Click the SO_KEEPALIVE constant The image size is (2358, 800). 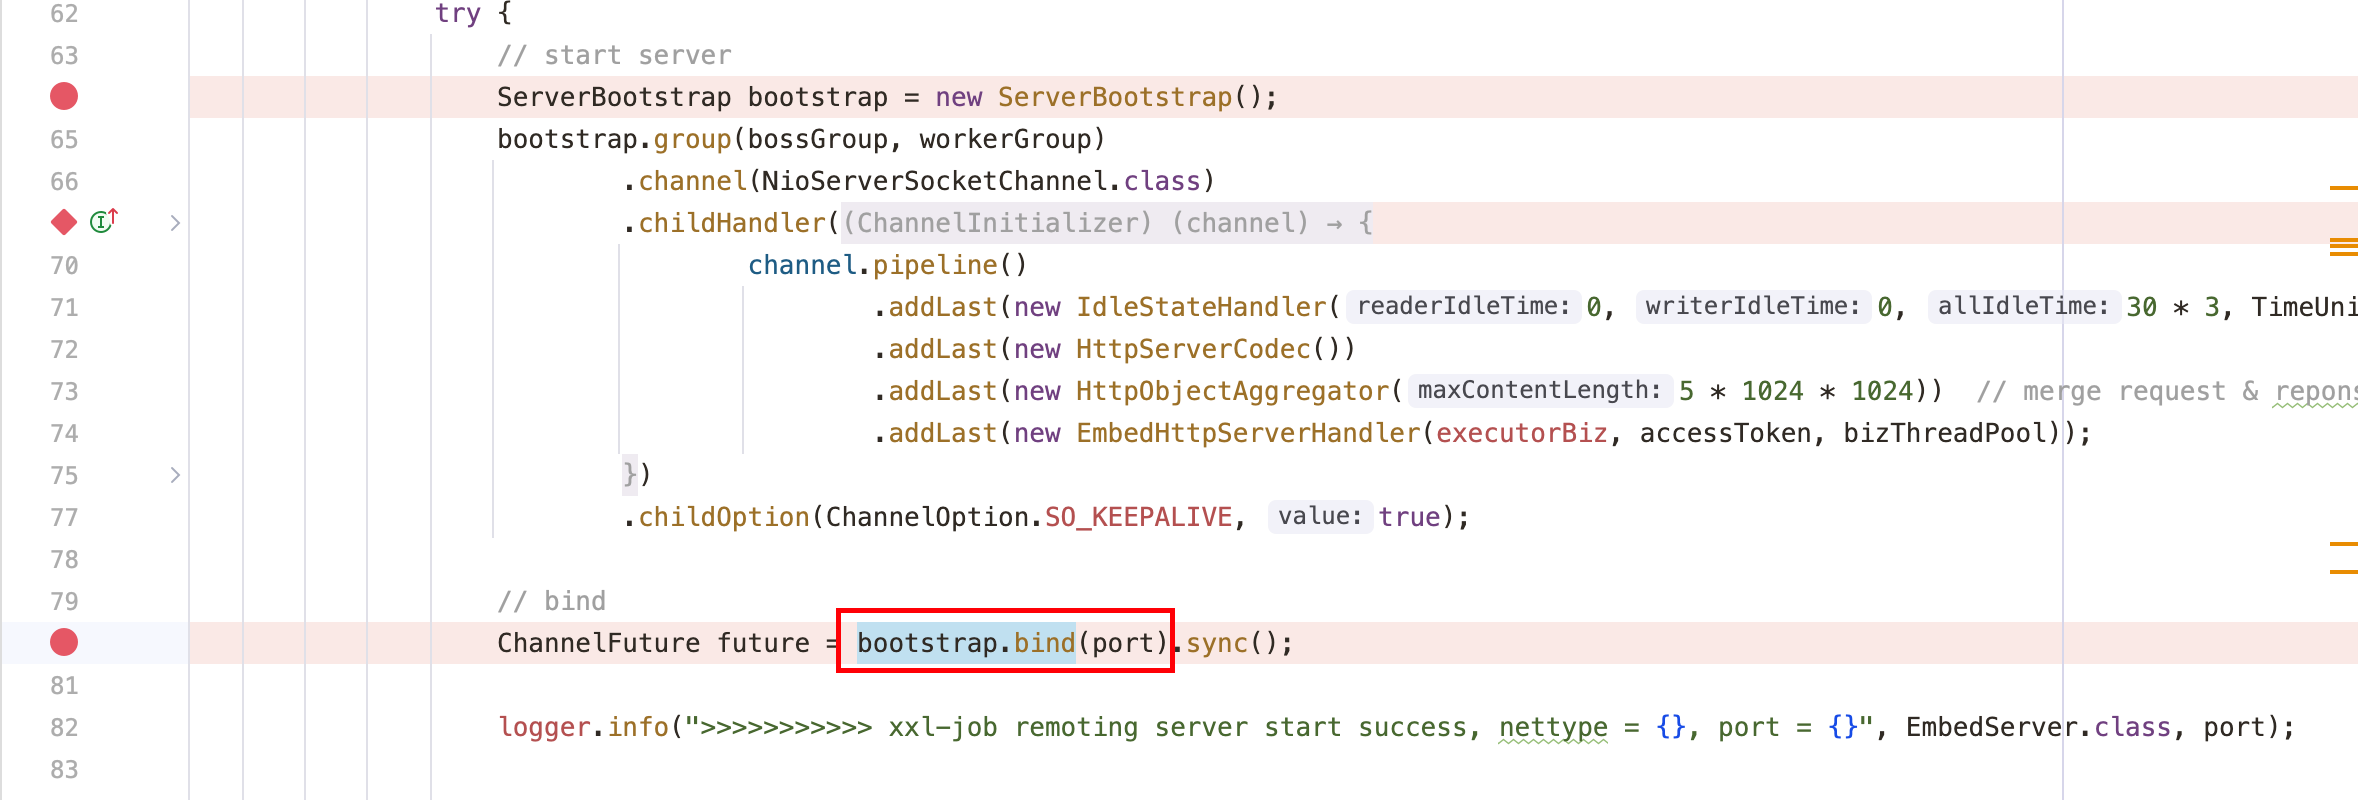(x=1138, y=517)
